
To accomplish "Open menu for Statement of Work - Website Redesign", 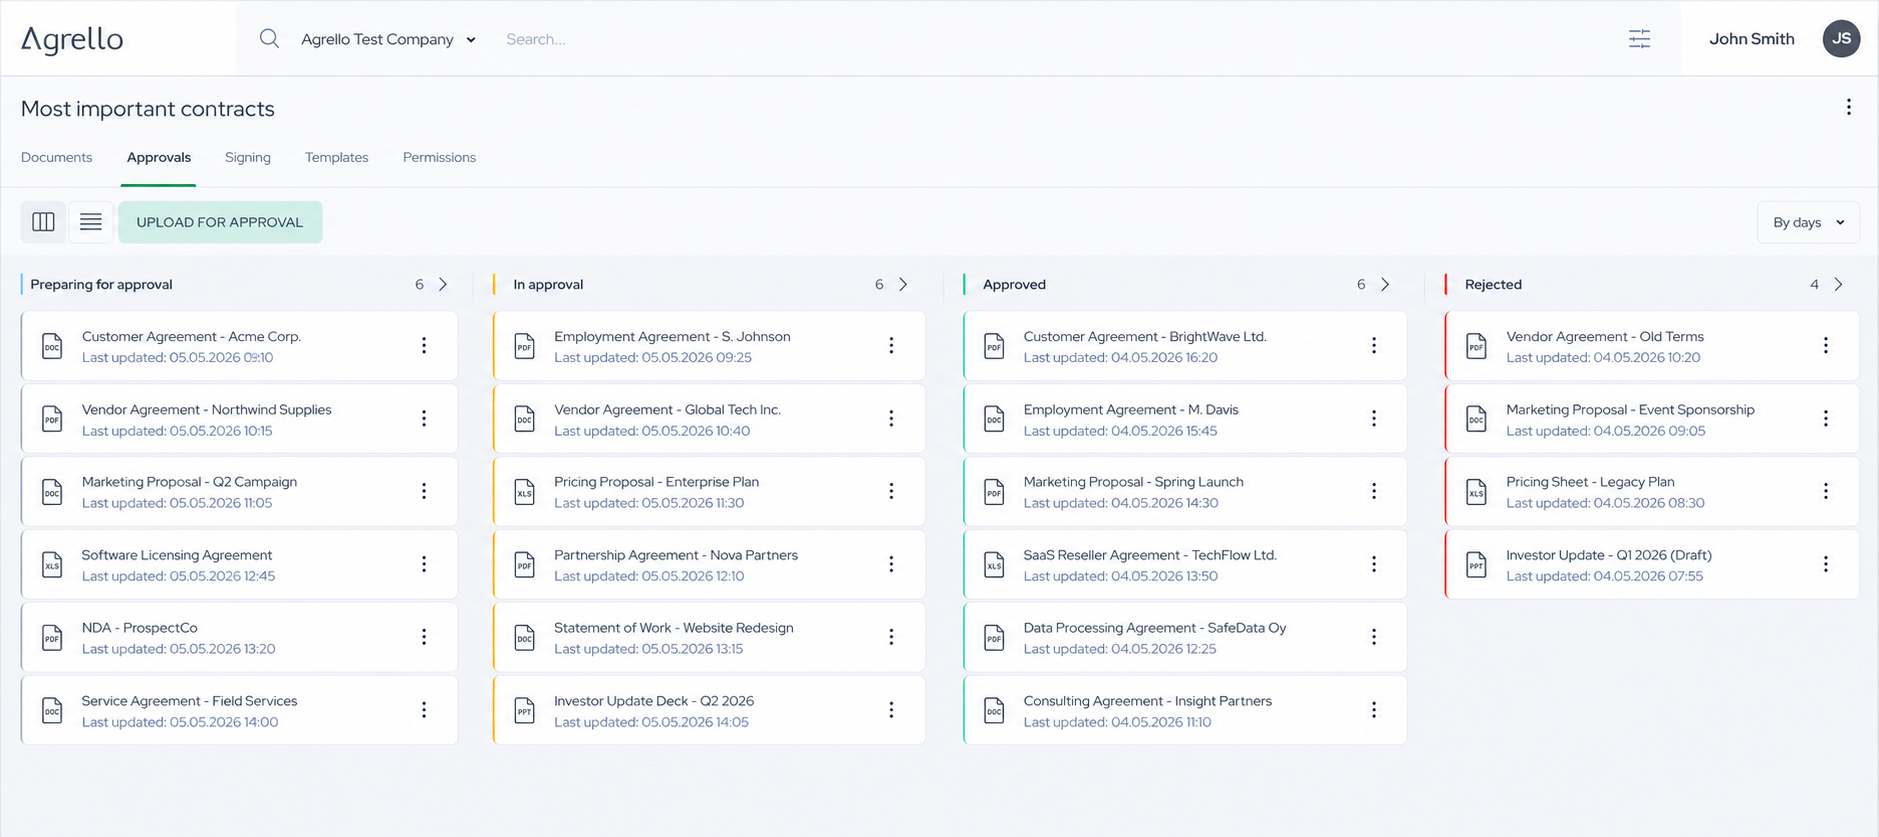I will coord(891,637).
